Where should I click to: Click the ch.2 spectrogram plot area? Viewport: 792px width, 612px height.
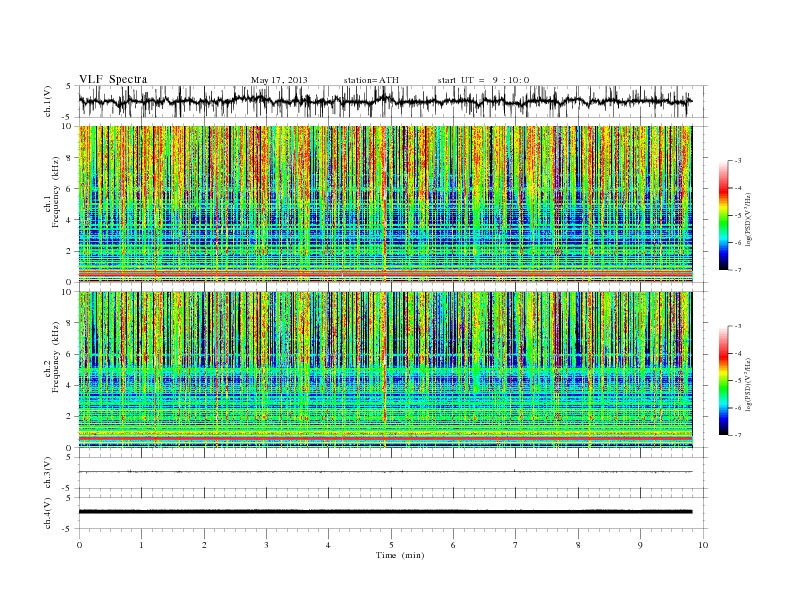pyautogui.click(x=385, y=370)
